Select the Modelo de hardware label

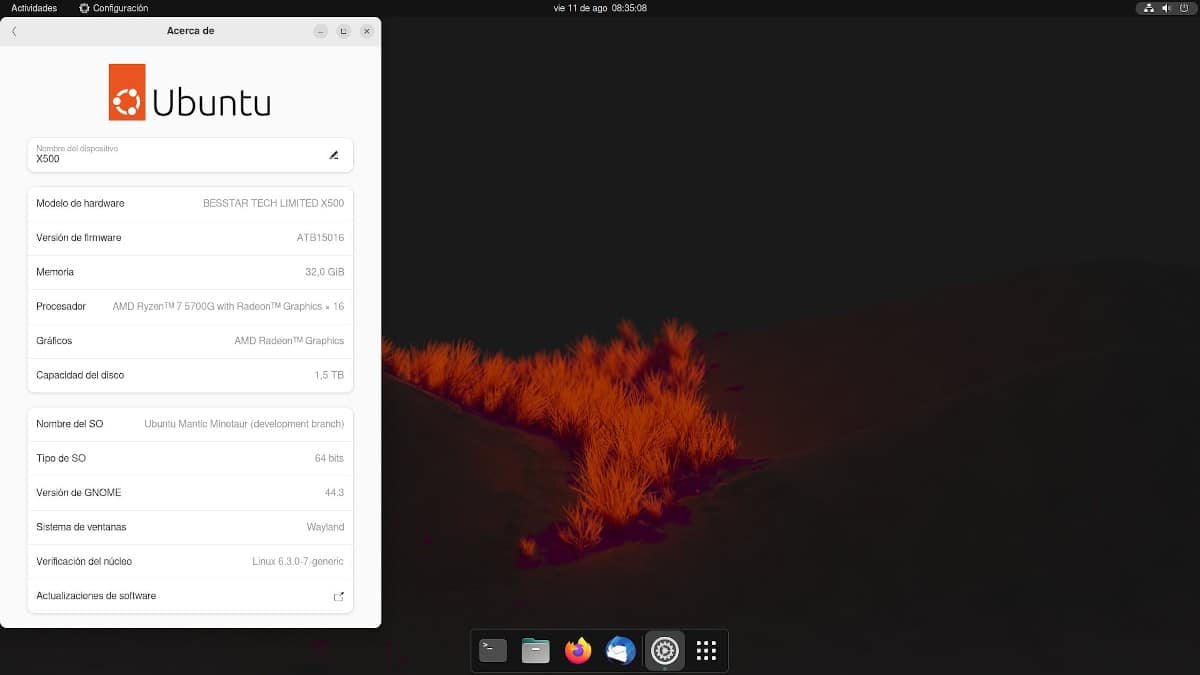pyautogui.click(x=80, y=203)
